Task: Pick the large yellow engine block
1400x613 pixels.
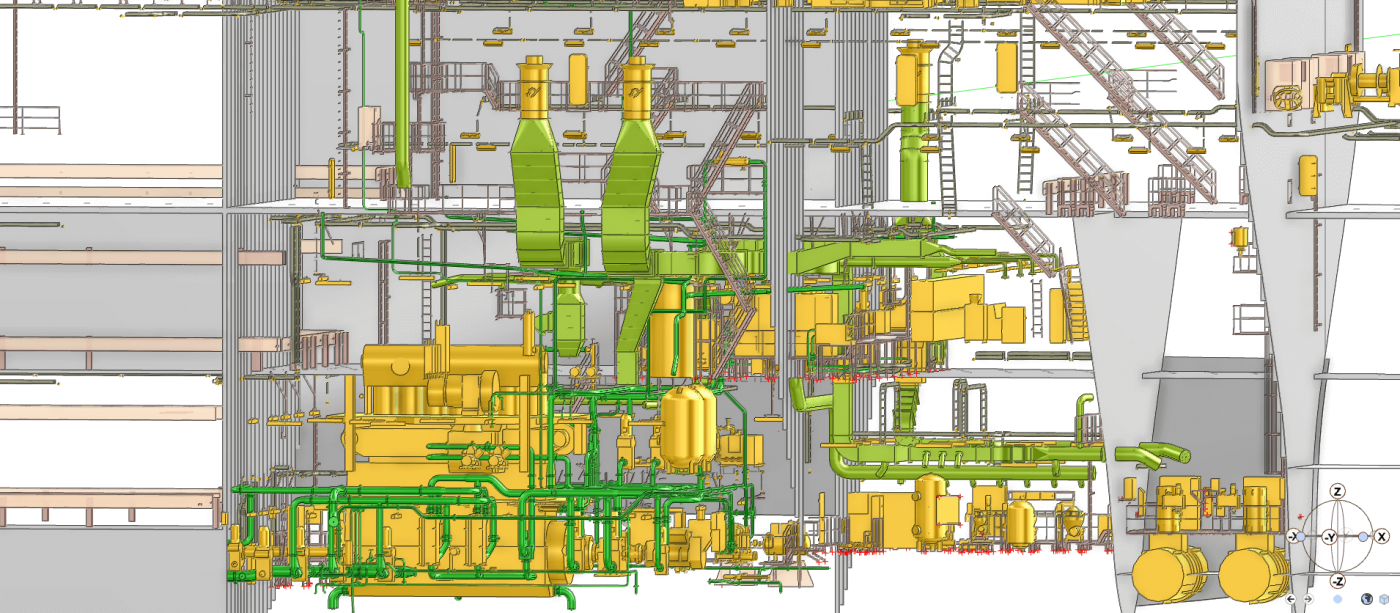Action: point(440,400)
